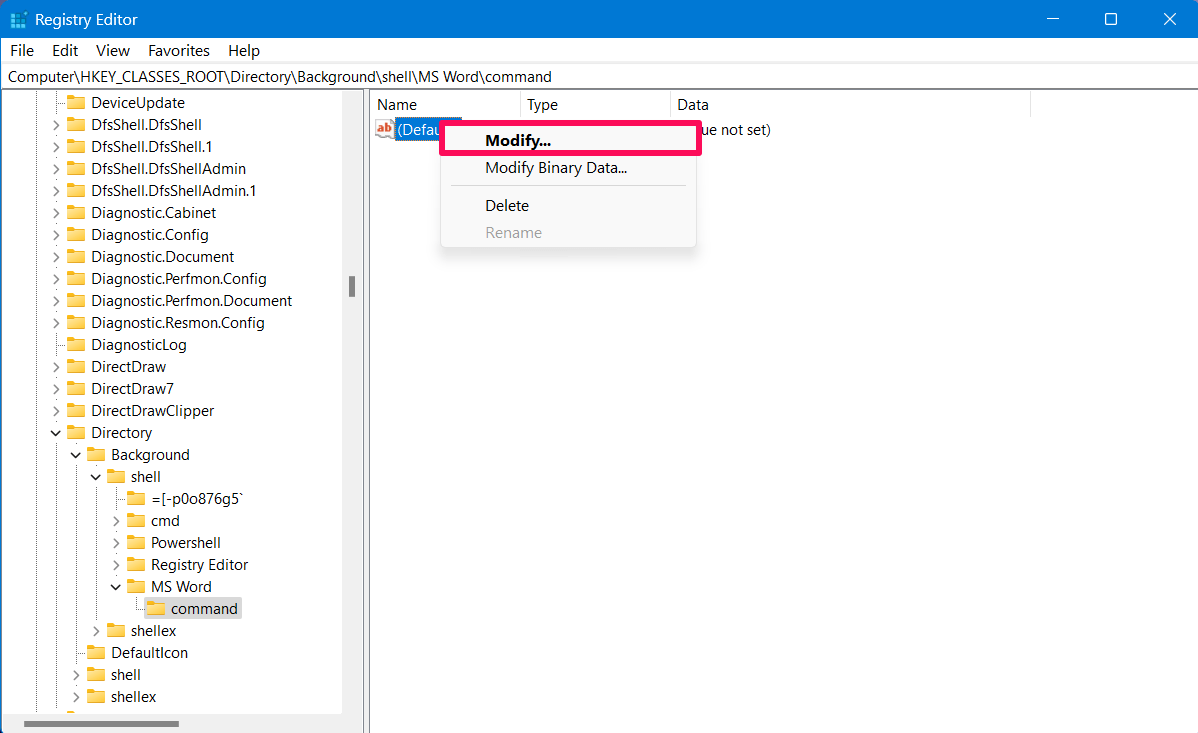Viewport: 1198px width, 733px height.
Task: Expand the DfsShell.DfsShell.1 key
Action: coord(56,147)
